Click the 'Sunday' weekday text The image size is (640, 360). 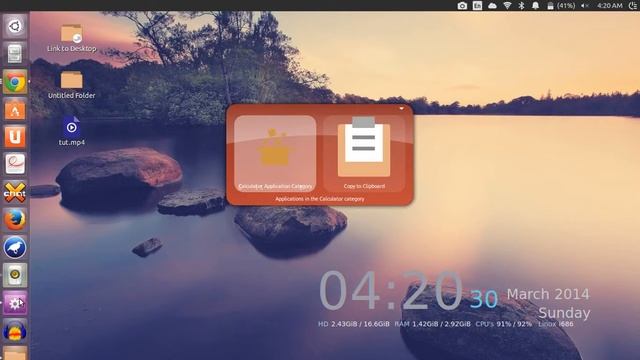pos(564,313)
